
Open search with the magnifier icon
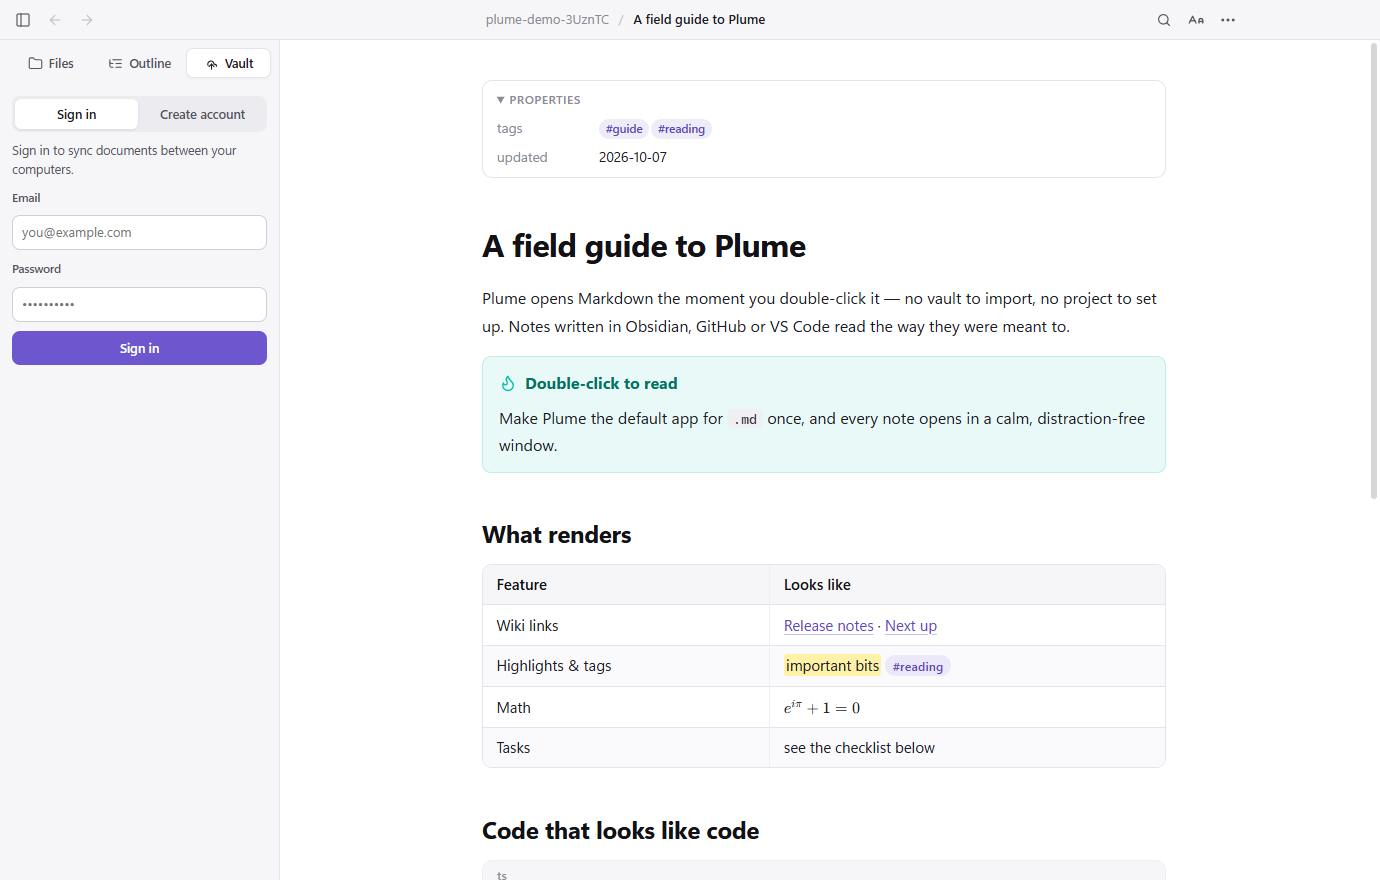tap(1164, 20)
